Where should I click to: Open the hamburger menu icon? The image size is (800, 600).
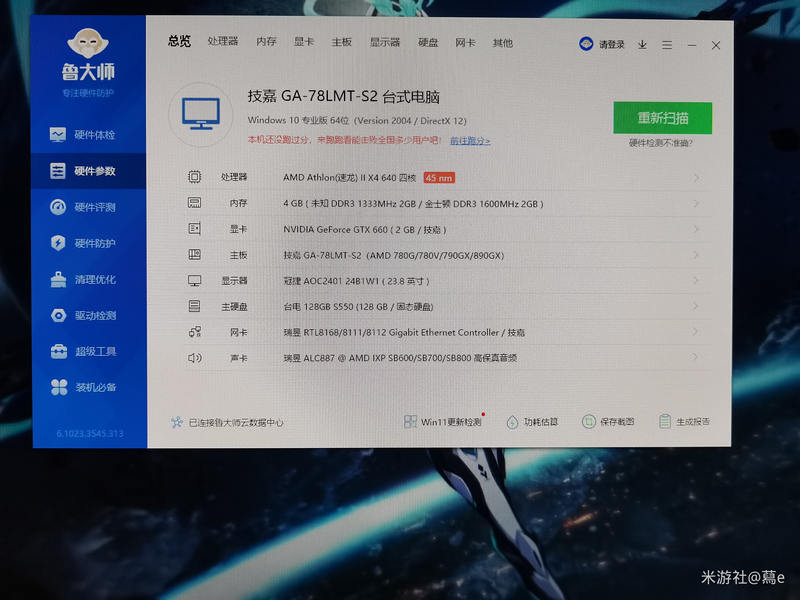point(667,45)
